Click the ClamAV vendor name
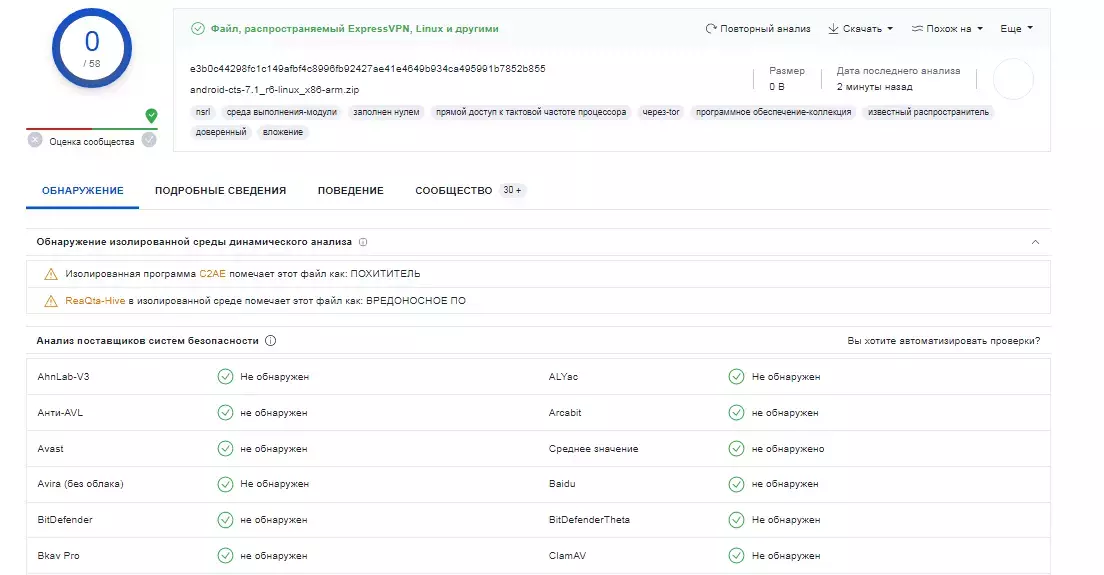 click(567, 555)
